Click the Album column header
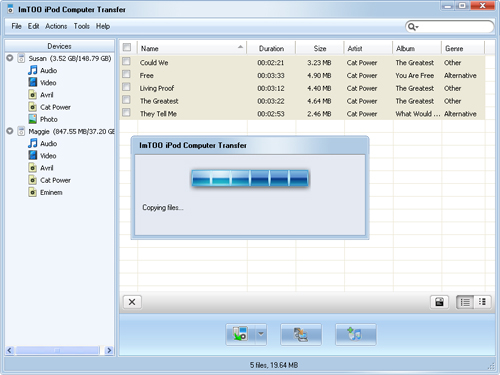 [x=417, y=48]
